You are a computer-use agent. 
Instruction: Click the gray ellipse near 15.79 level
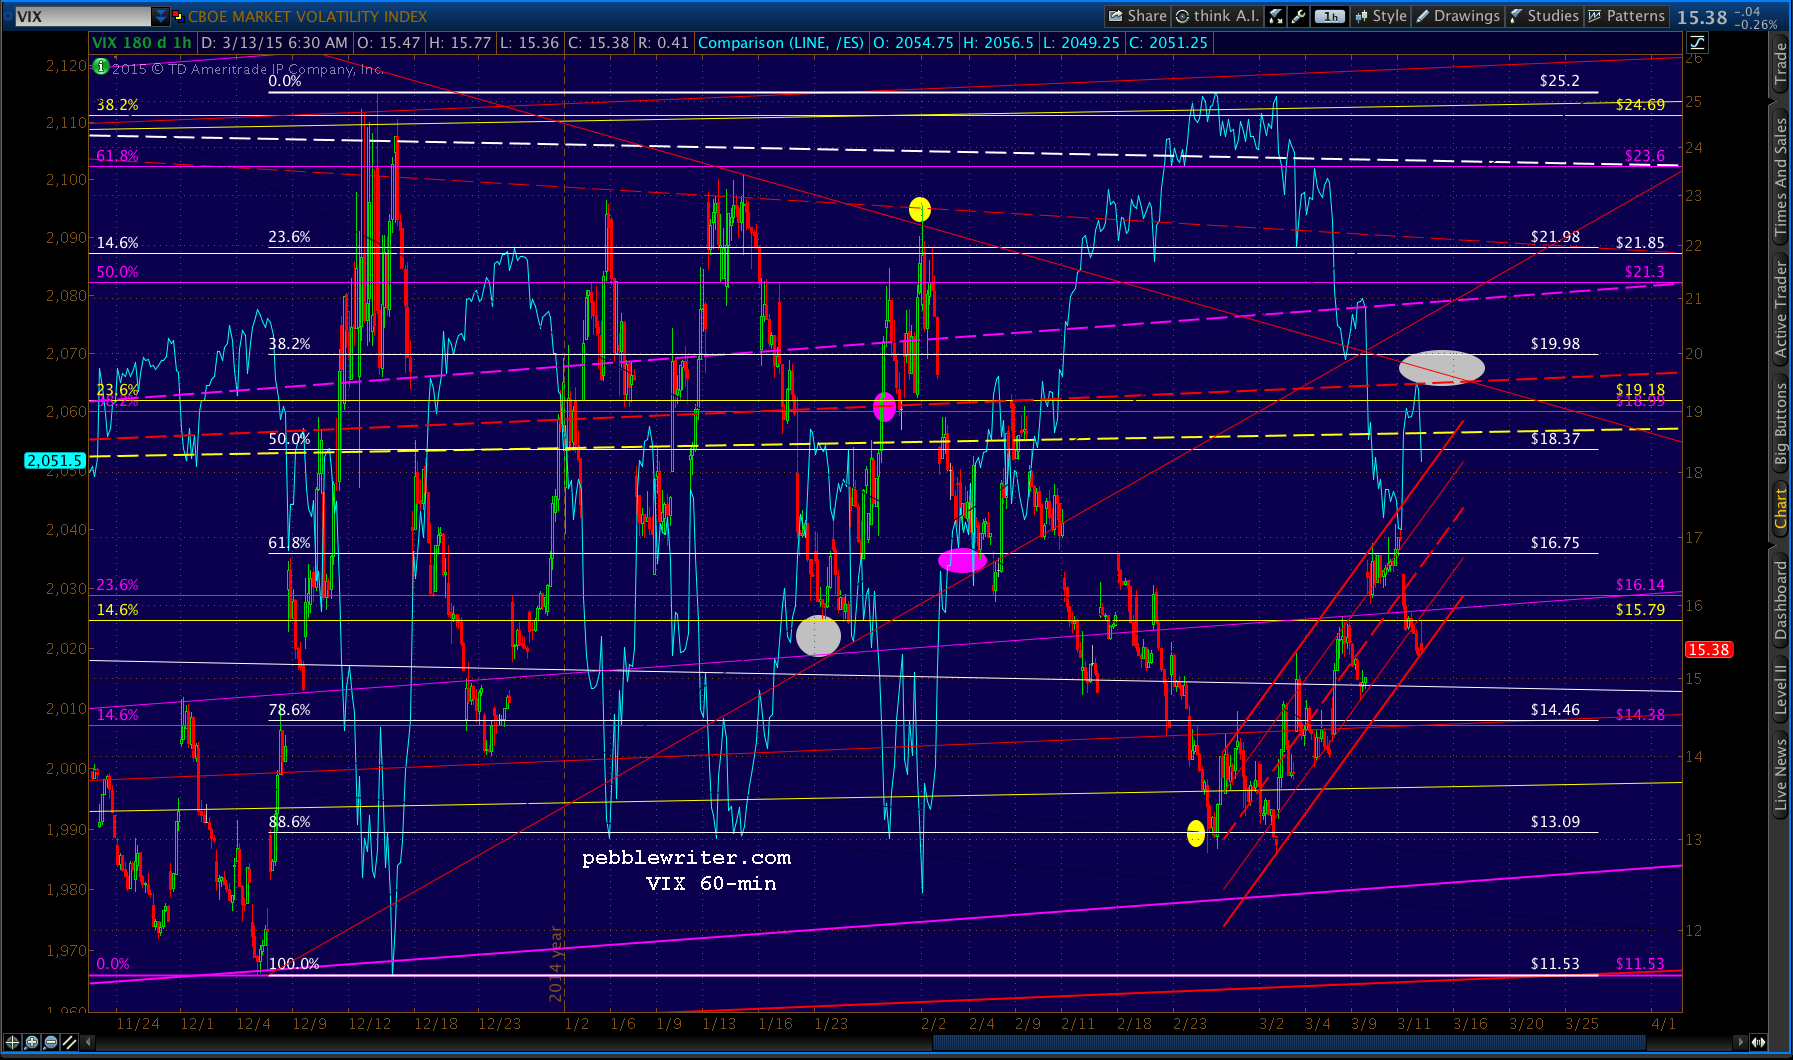[818, 635]
